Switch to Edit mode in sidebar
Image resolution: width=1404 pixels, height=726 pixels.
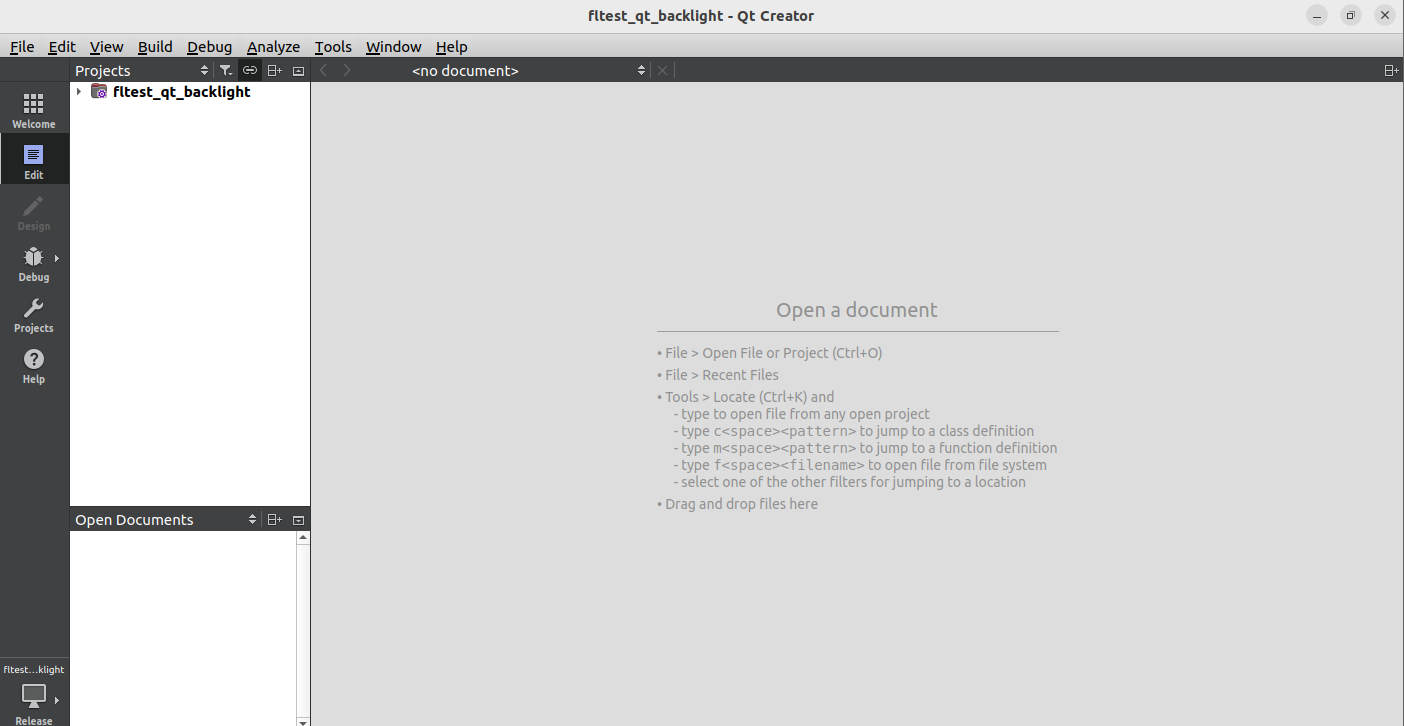pyautogui.click(x=34, y=161)
